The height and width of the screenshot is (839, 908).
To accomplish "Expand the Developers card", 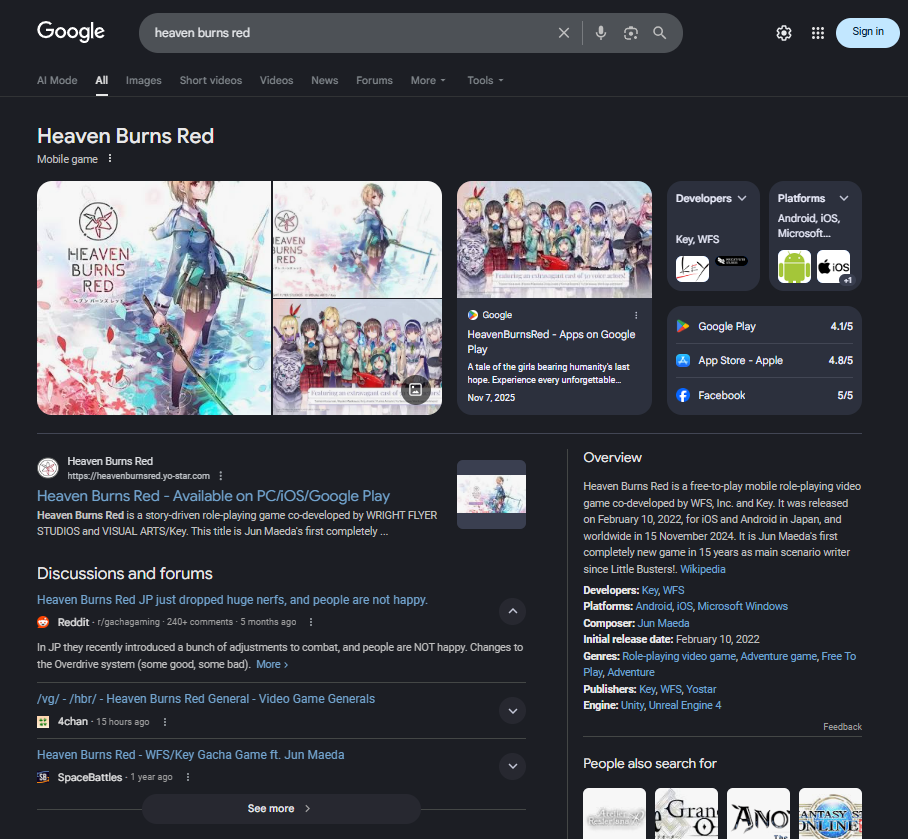I will (742, 199).
